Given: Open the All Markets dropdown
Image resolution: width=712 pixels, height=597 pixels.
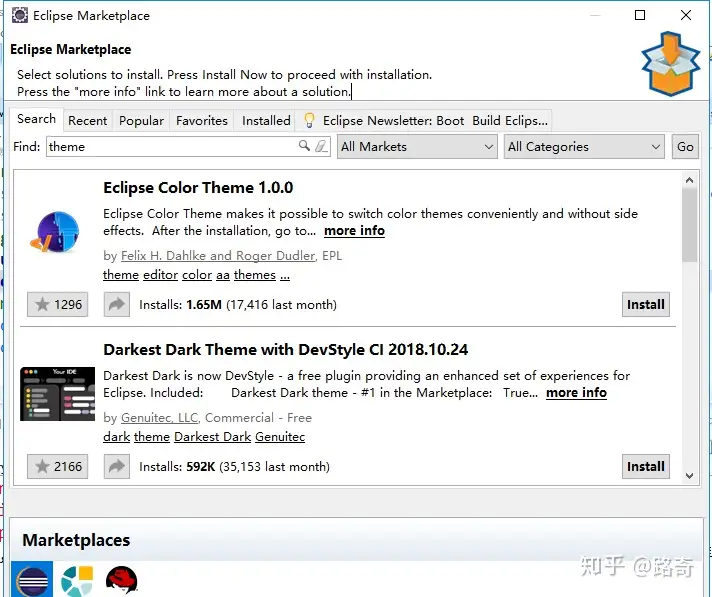Looking at the screenshot, I should (x=417, y=147).
